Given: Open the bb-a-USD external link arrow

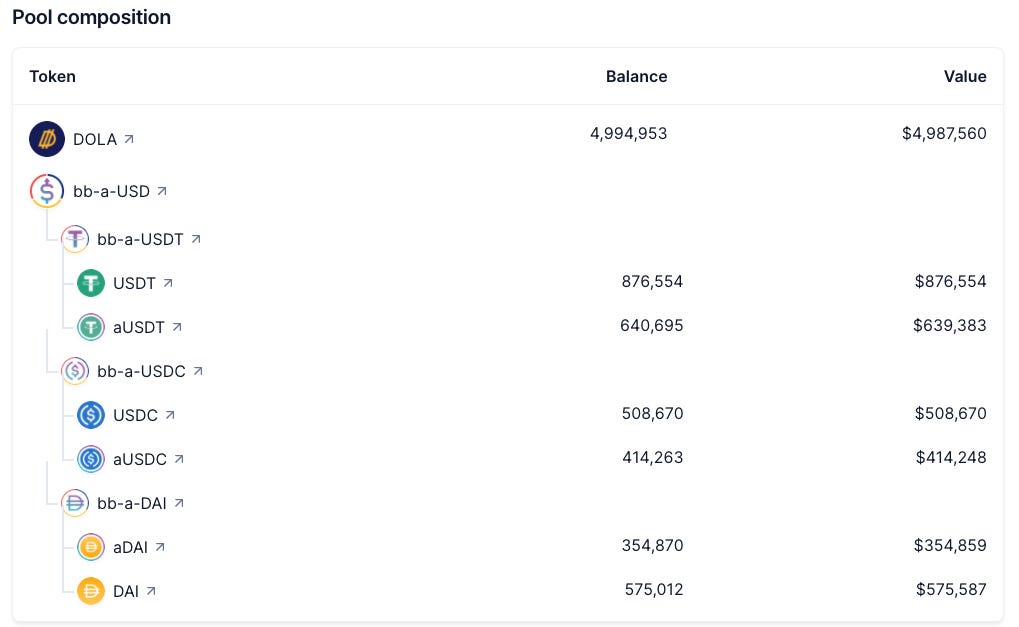Looking at the screenshot, I should pyautogui.click(x=162, y=190).
